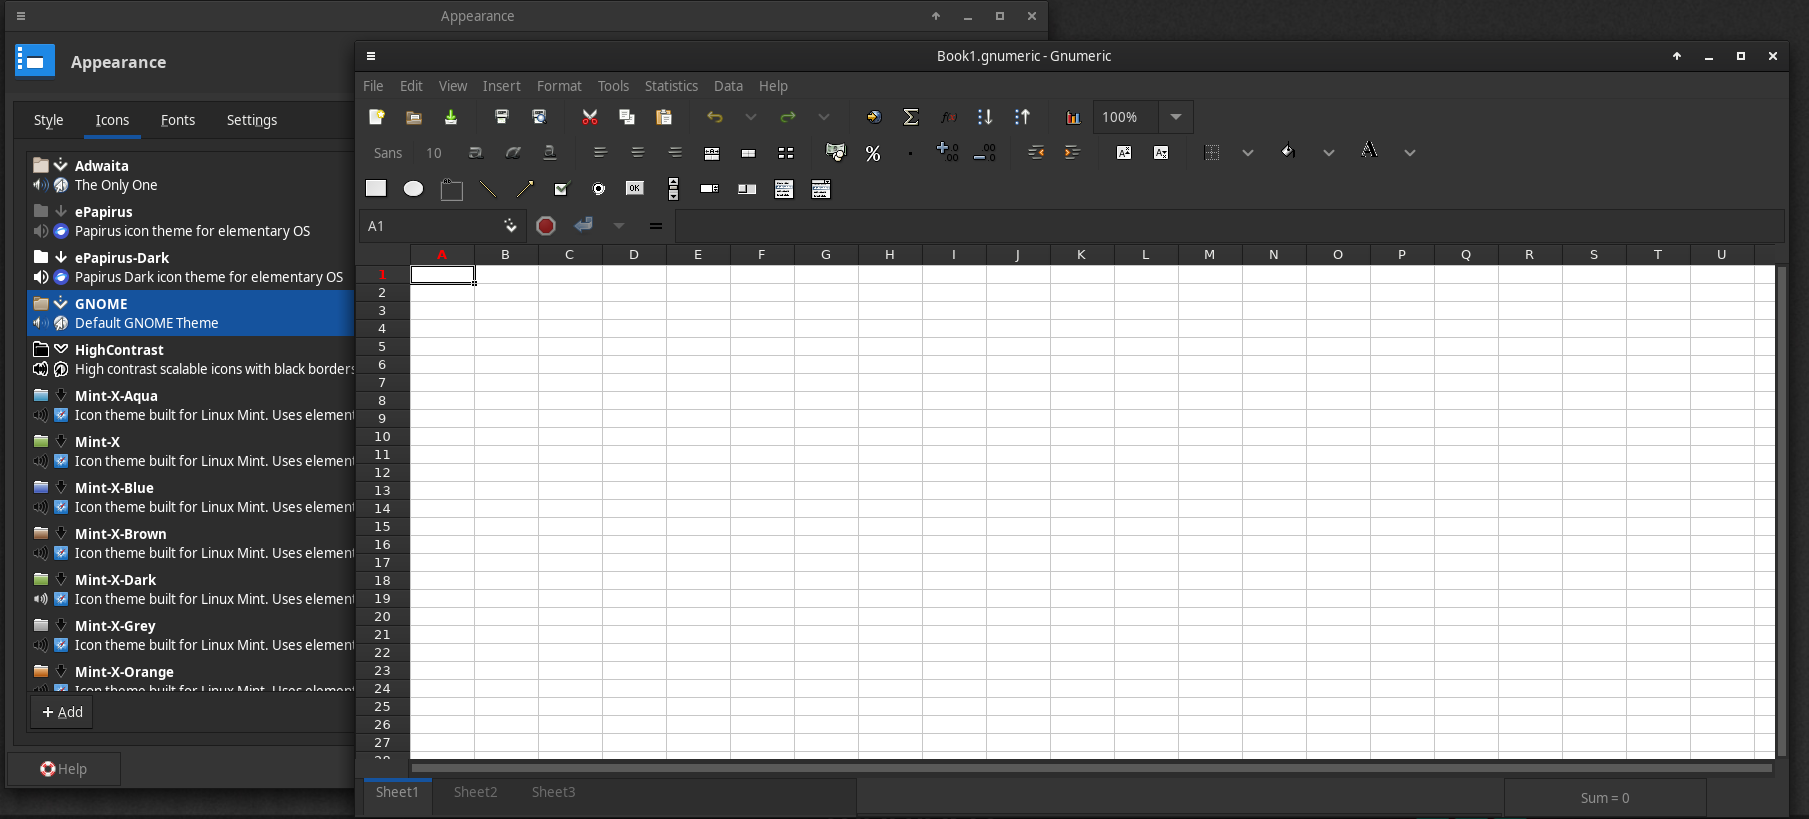Screen dimensions: 1809x819
Task: Expand the undo history dropdown
Action: pyautogui.click(x=750, y=117)
